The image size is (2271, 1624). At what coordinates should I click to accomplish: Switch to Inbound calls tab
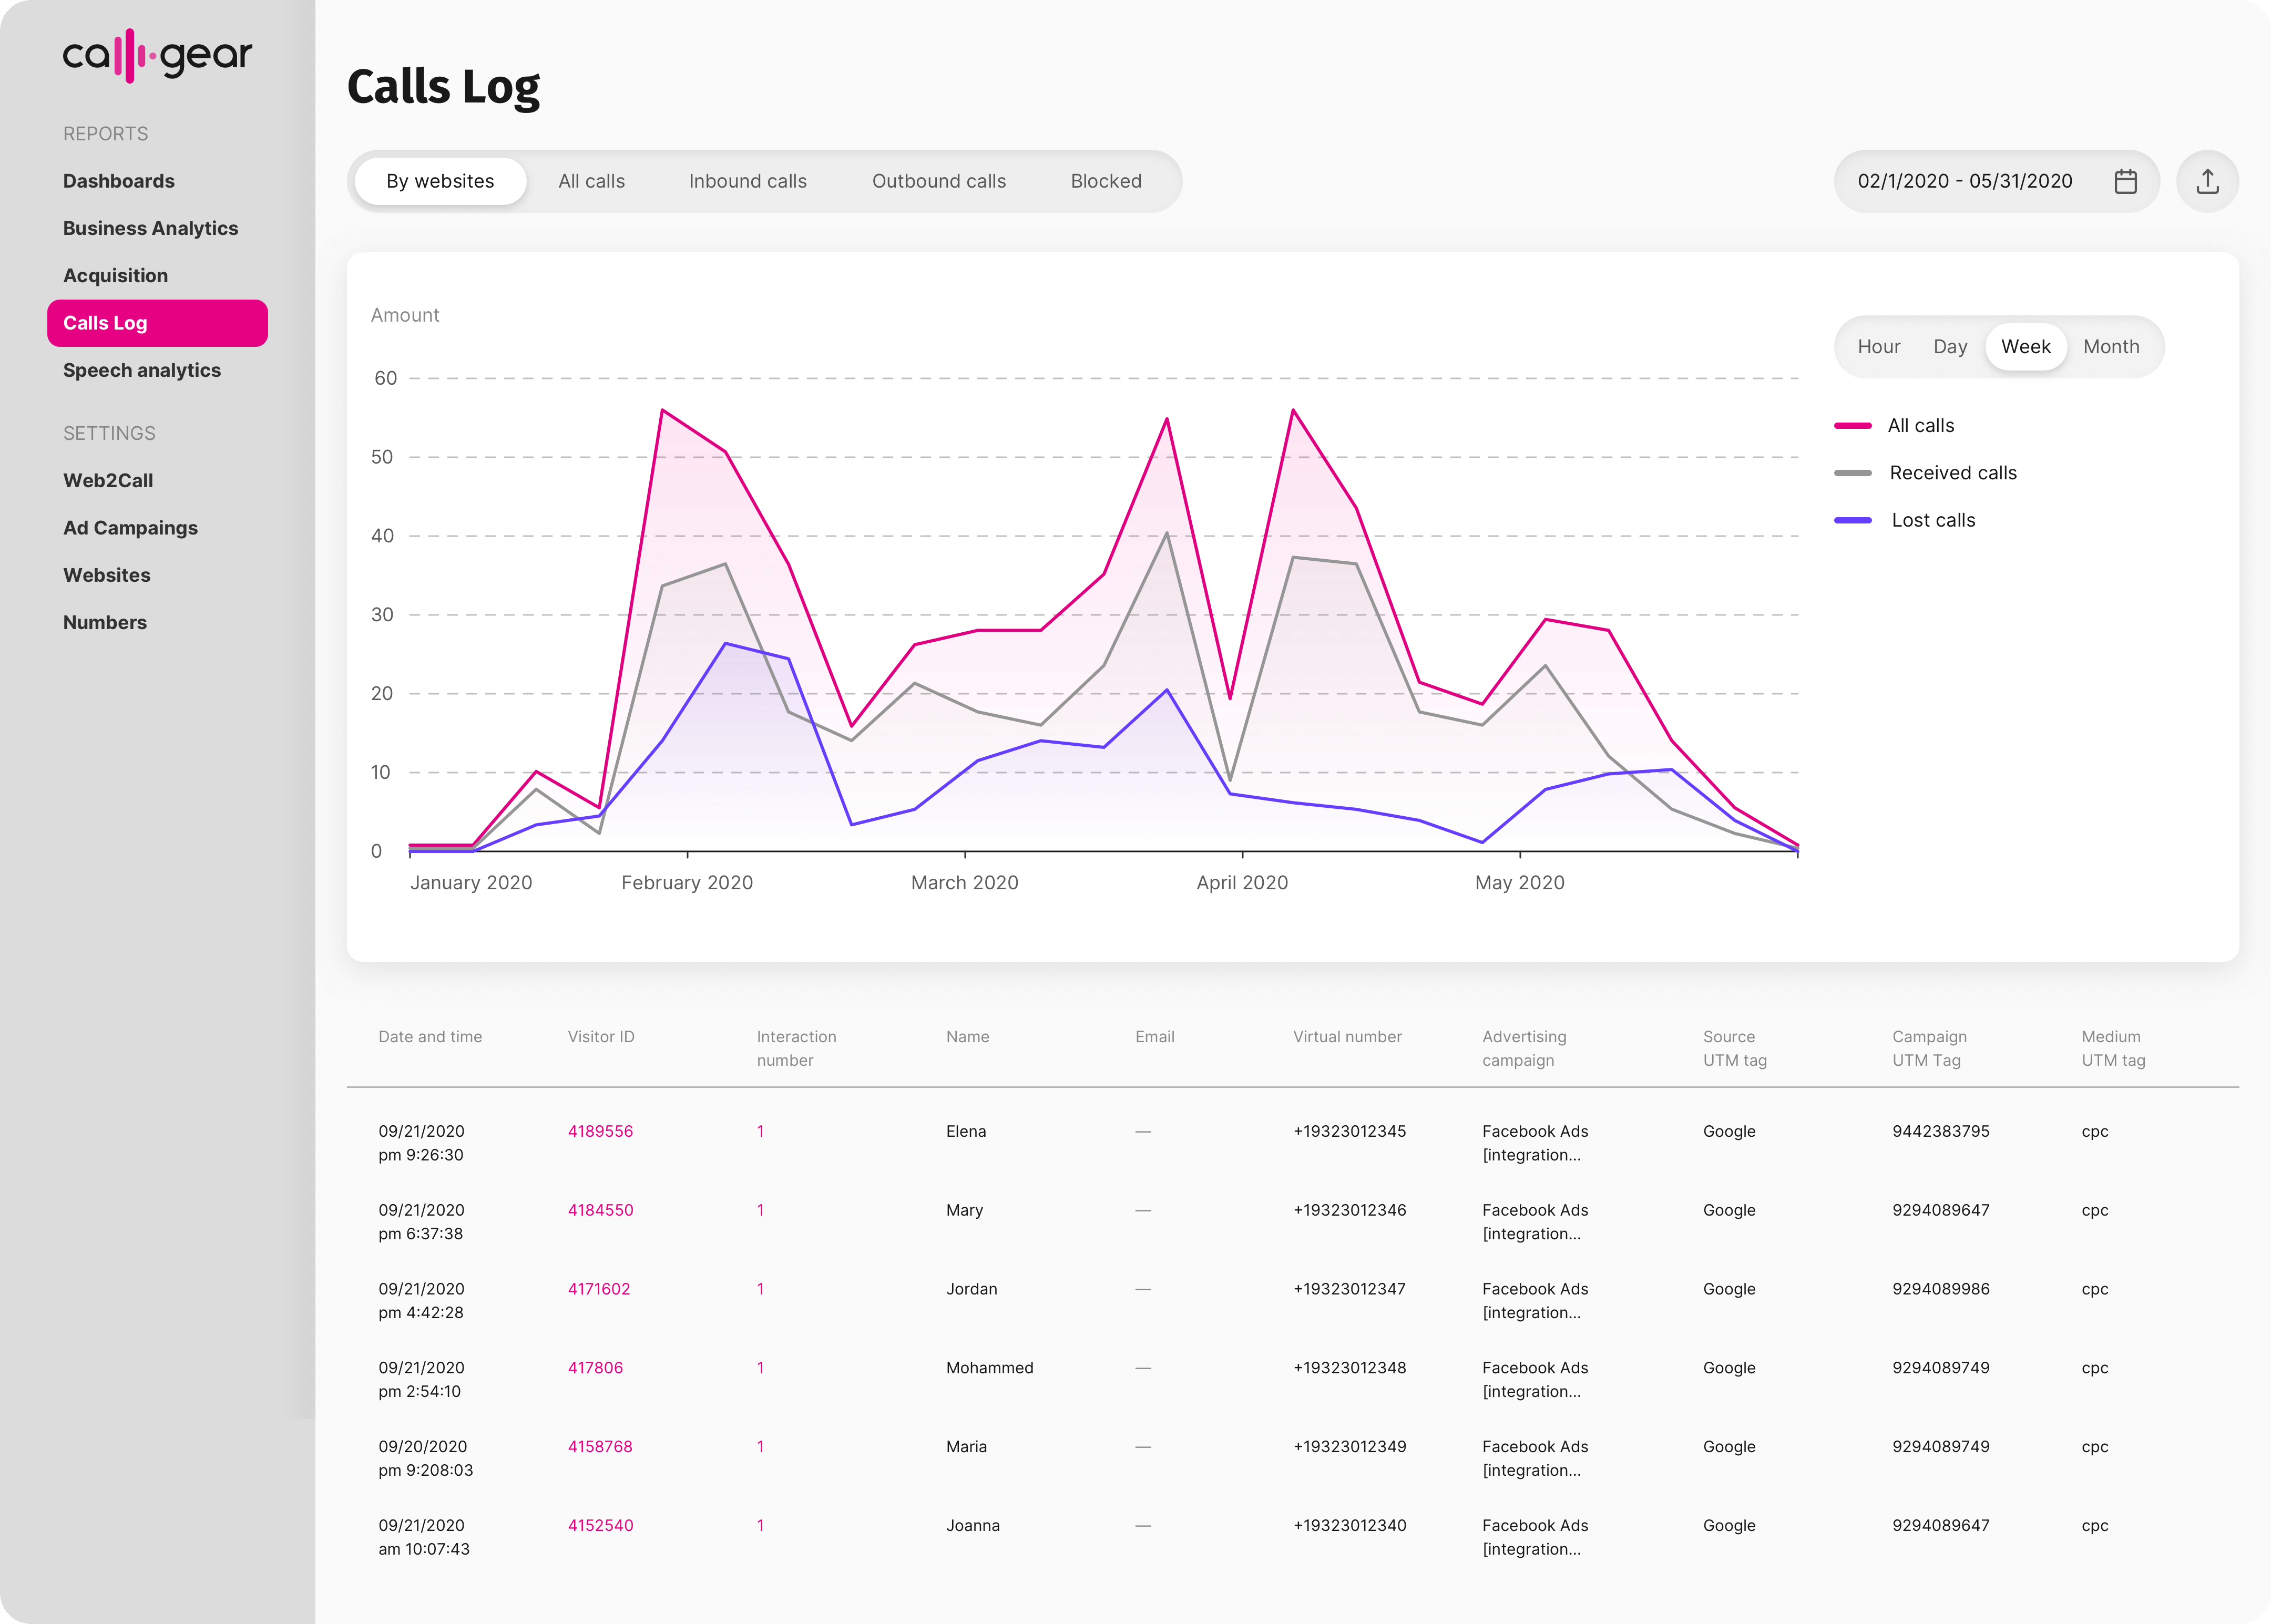747,181
